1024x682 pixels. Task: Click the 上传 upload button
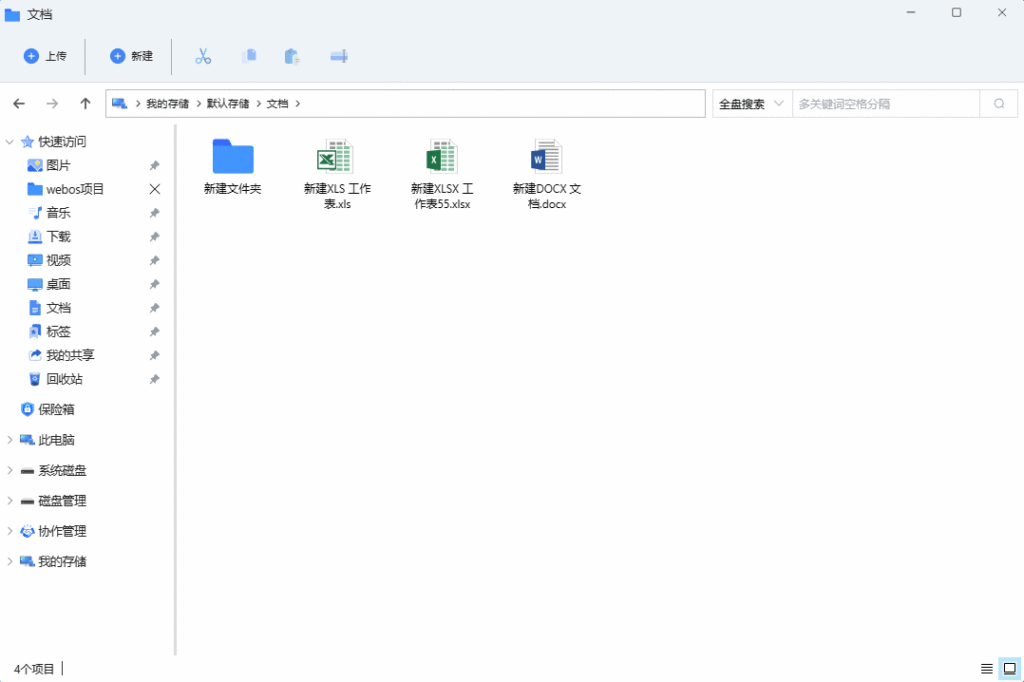tap(45, 56)
